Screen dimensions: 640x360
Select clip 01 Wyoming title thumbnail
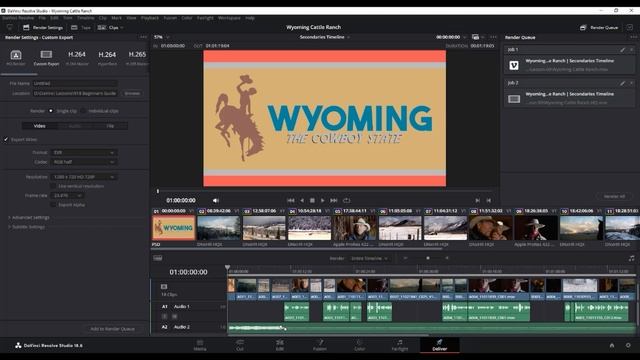(174, 228)
